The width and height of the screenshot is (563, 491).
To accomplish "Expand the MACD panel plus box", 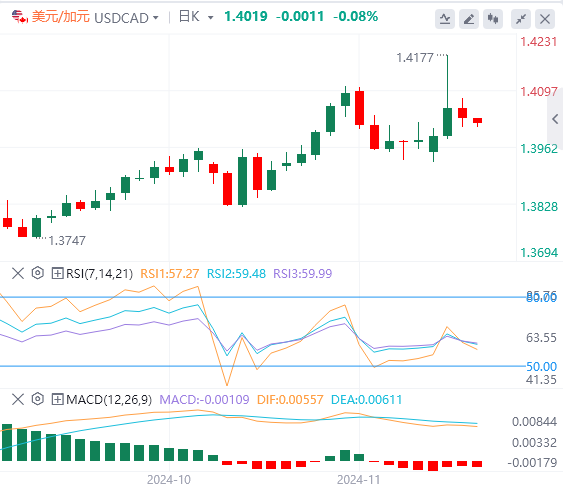I will click(x=57, y=399).
